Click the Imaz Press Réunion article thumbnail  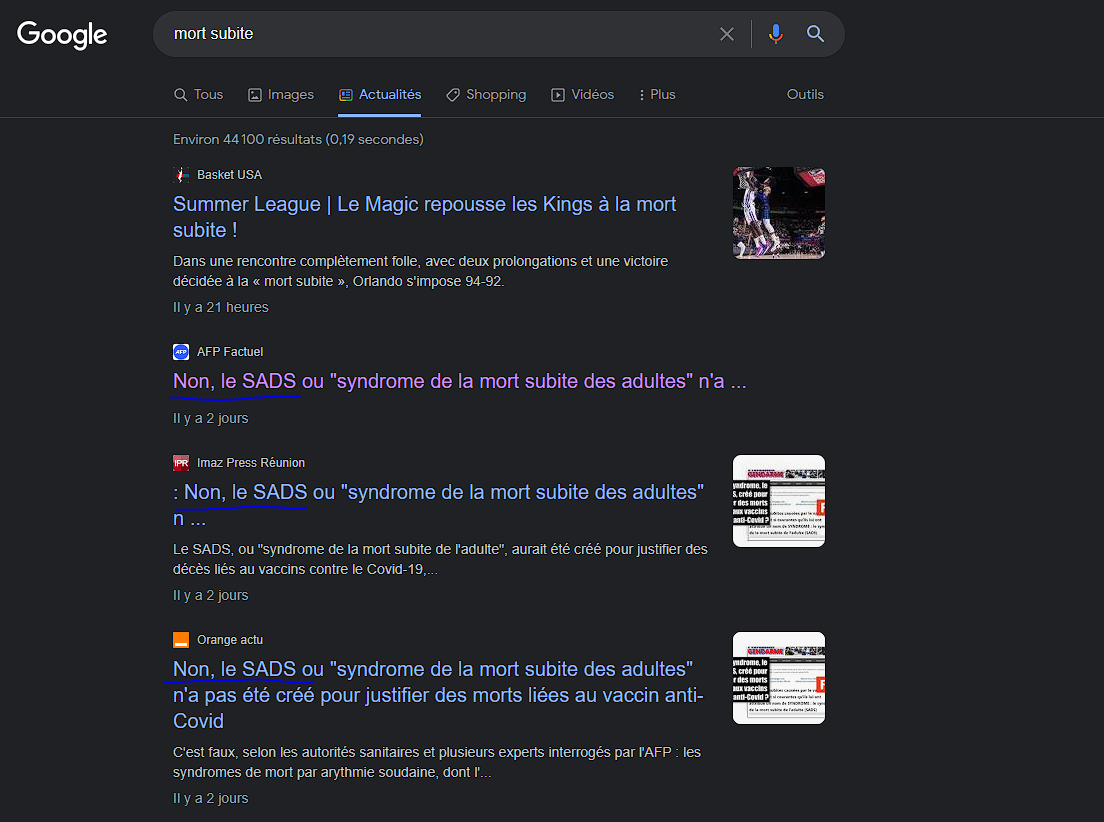coord(779,501)
